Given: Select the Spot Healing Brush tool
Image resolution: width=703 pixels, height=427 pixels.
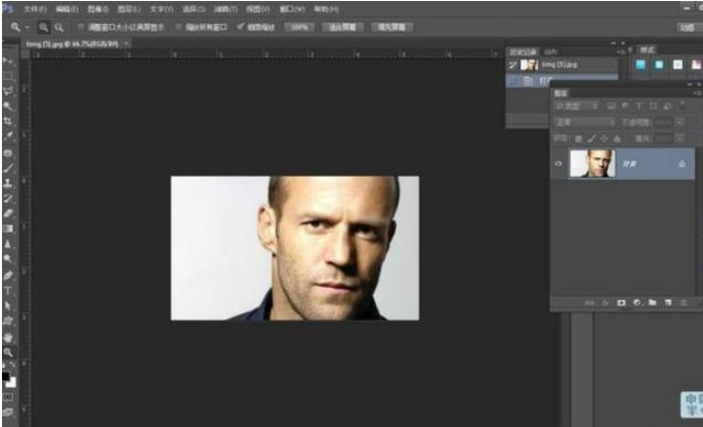Looking at the screenshot, I should [x=8, y=152].
